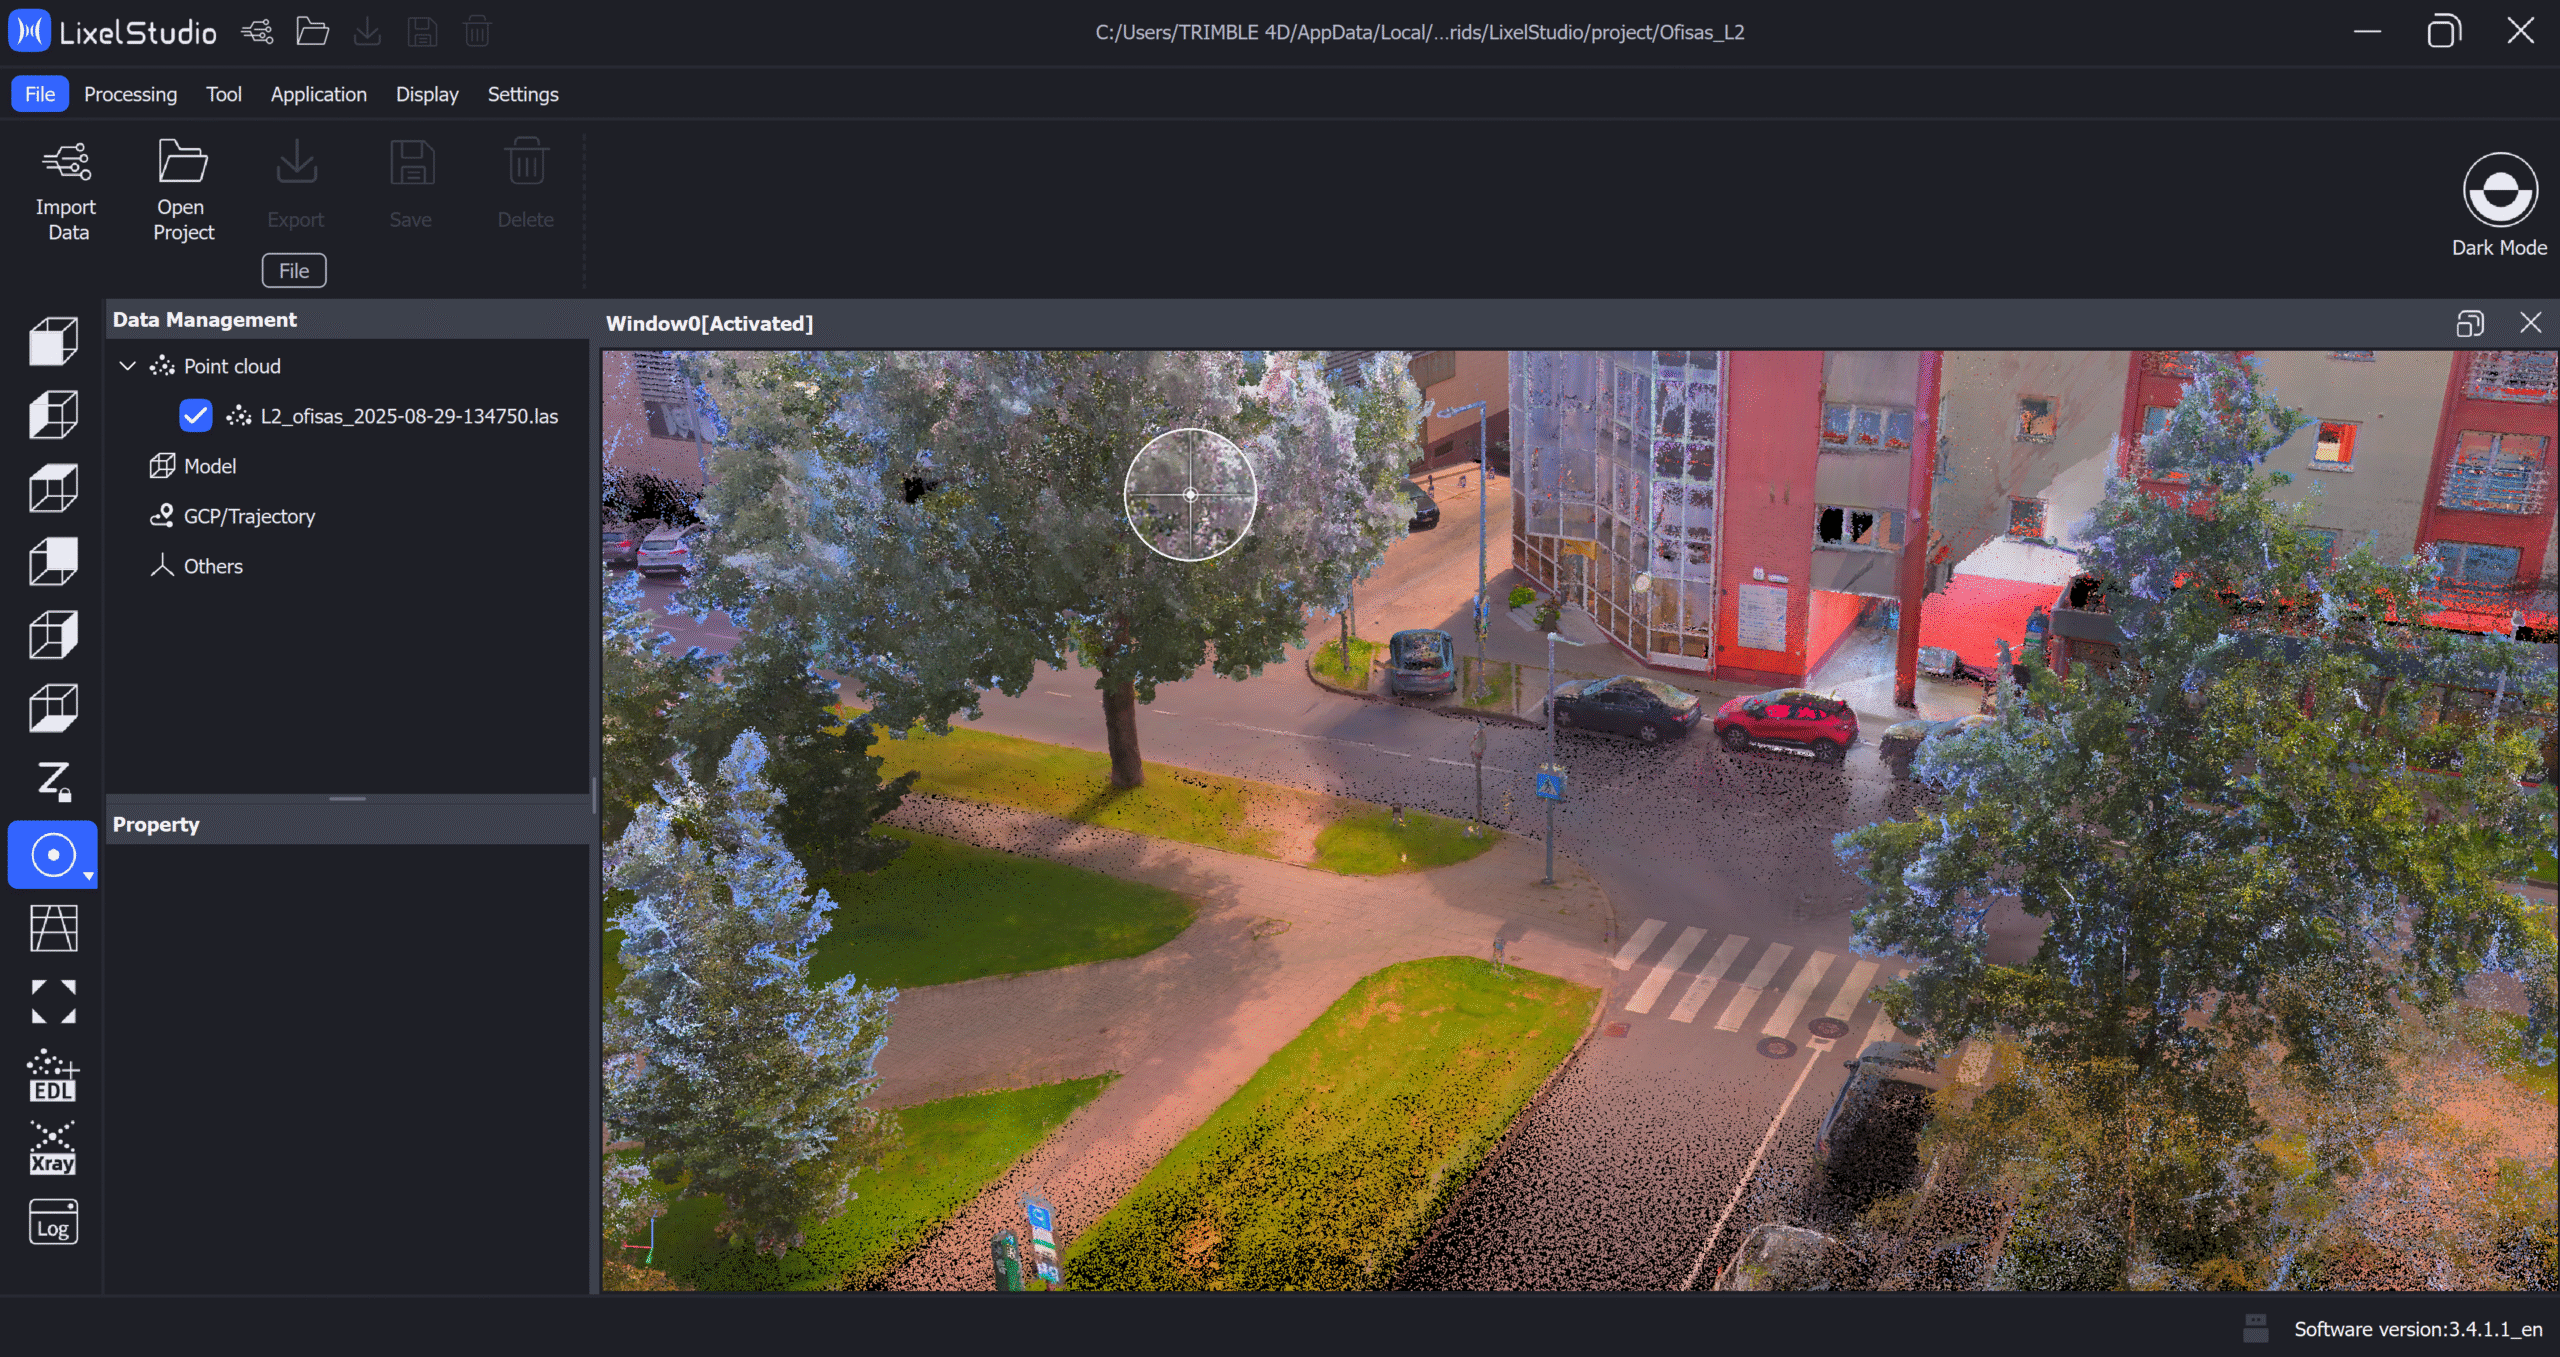2560x1357 pixels.
Task: Open the Display menu
Action: tap(427, 94)
